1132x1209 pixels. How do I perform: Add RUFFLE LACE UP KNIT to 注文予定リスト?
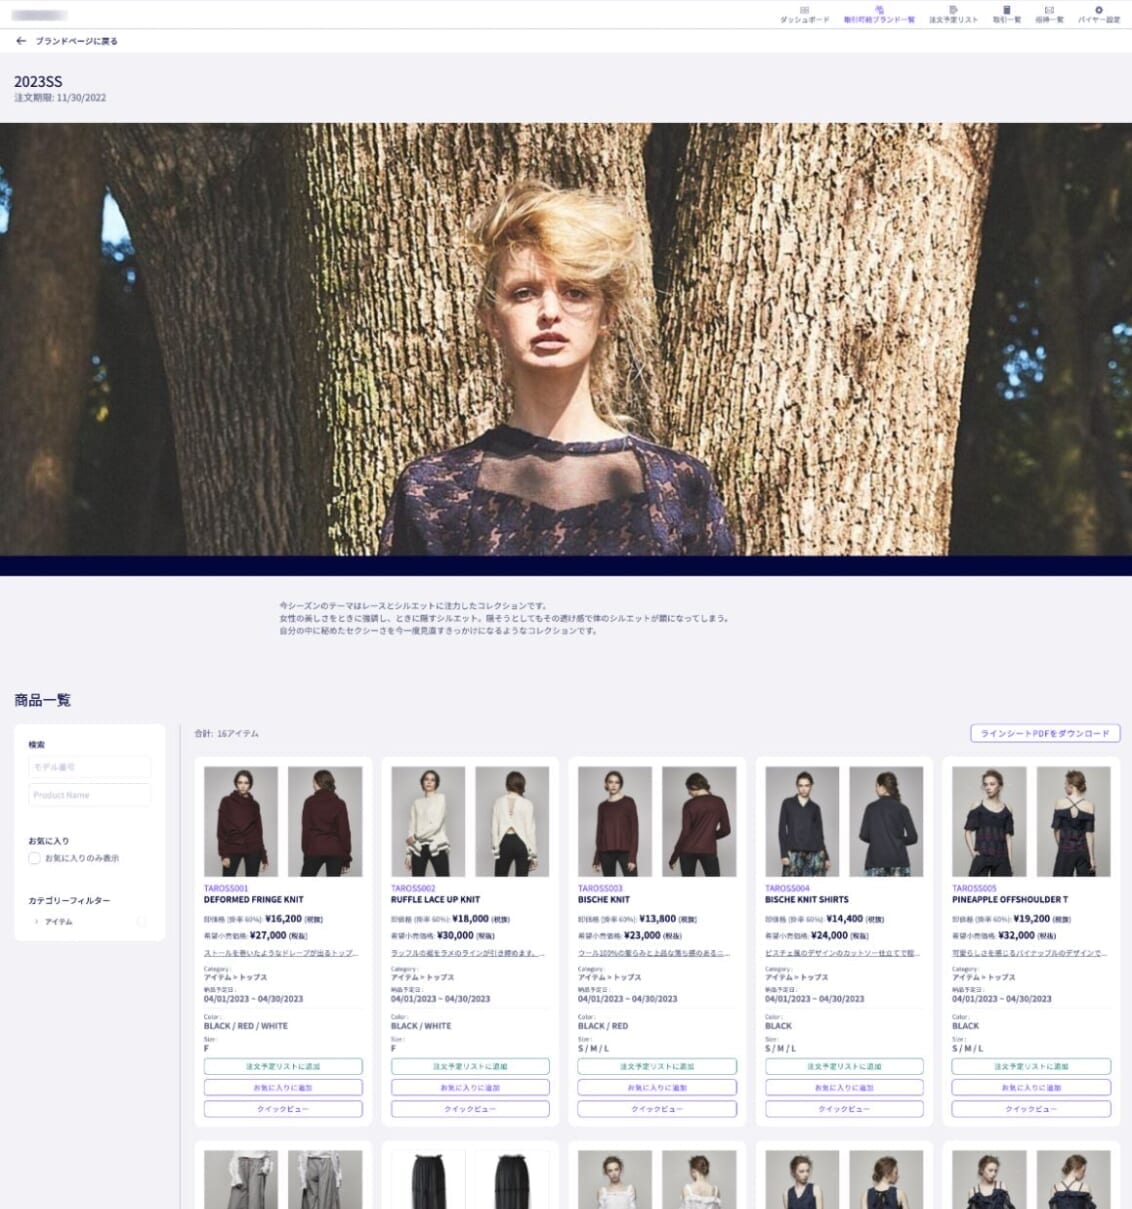(470, 1067)
